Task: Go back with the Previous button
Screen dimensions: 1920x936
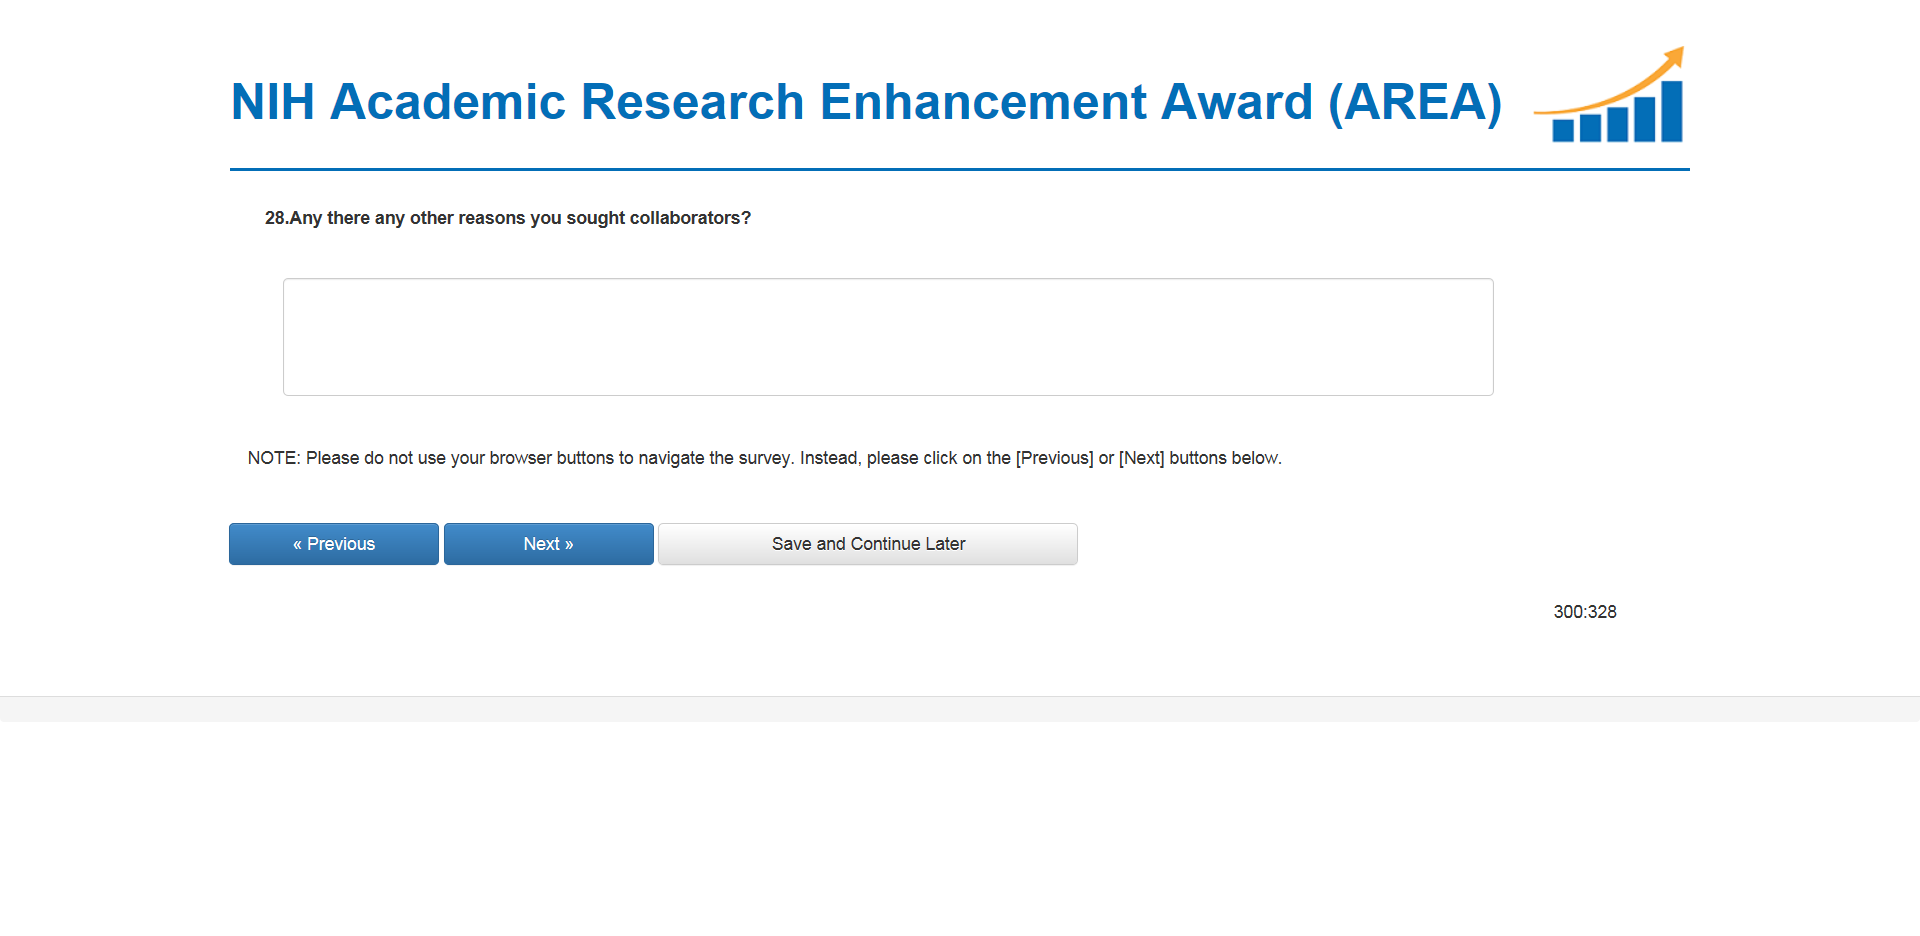Action: click(x=334, y=544)
